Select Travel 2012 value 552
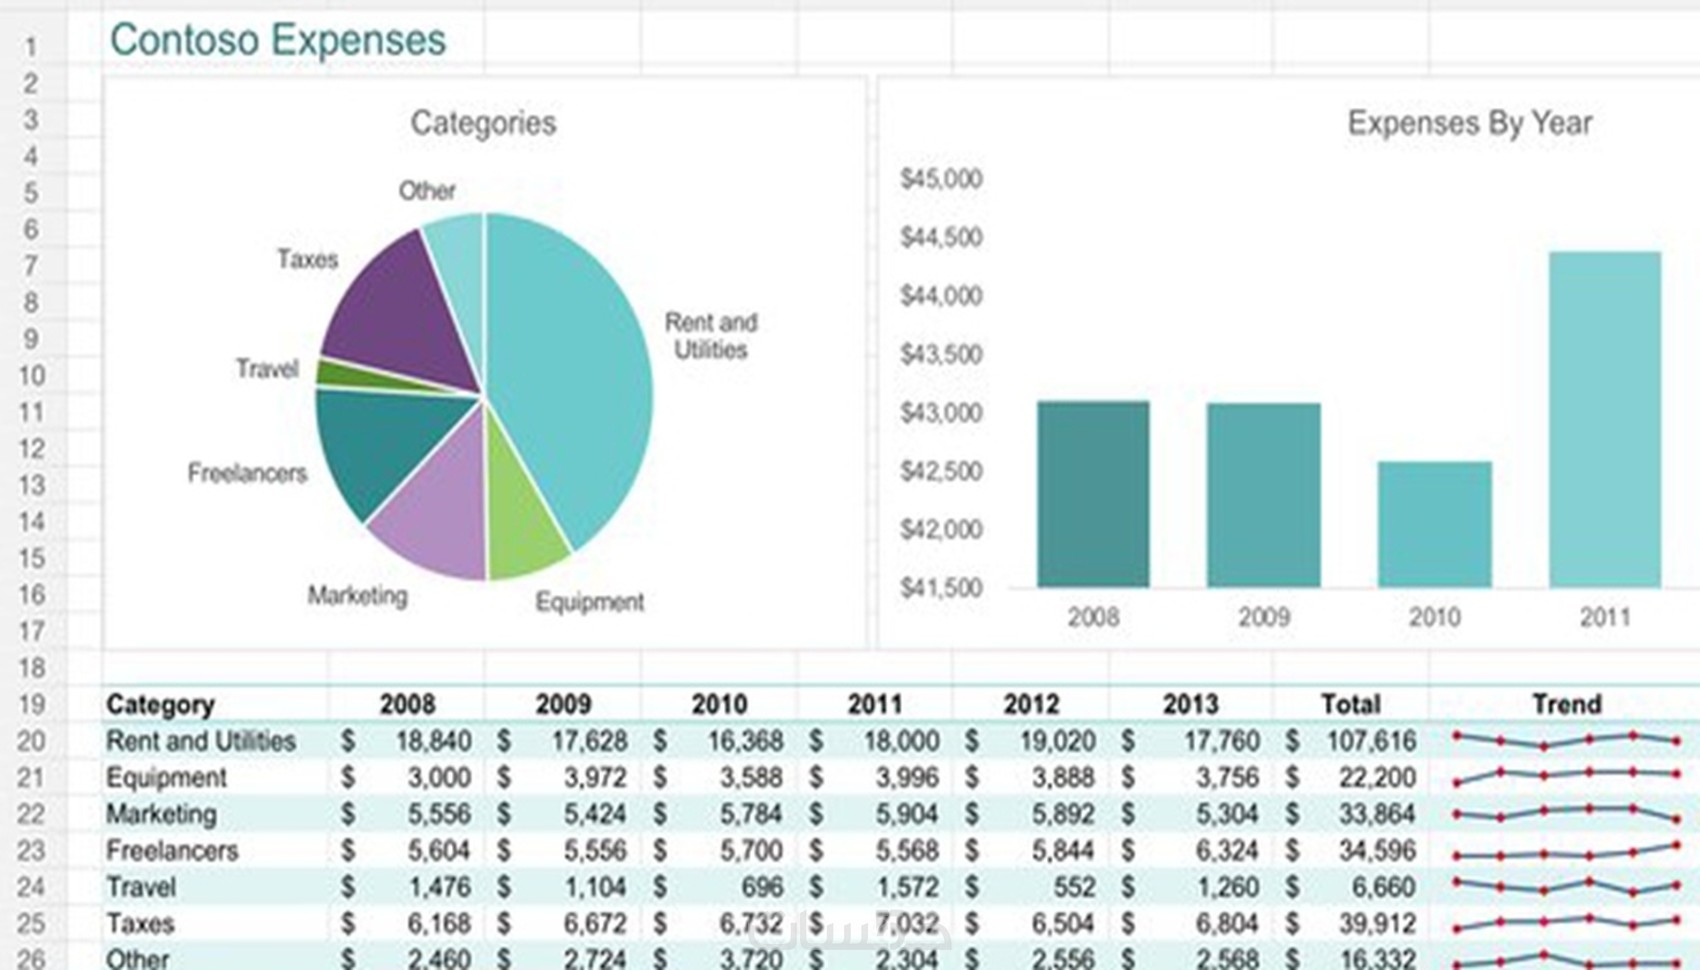Screen dimensions: 1700x970 [x=1031, y=887]
